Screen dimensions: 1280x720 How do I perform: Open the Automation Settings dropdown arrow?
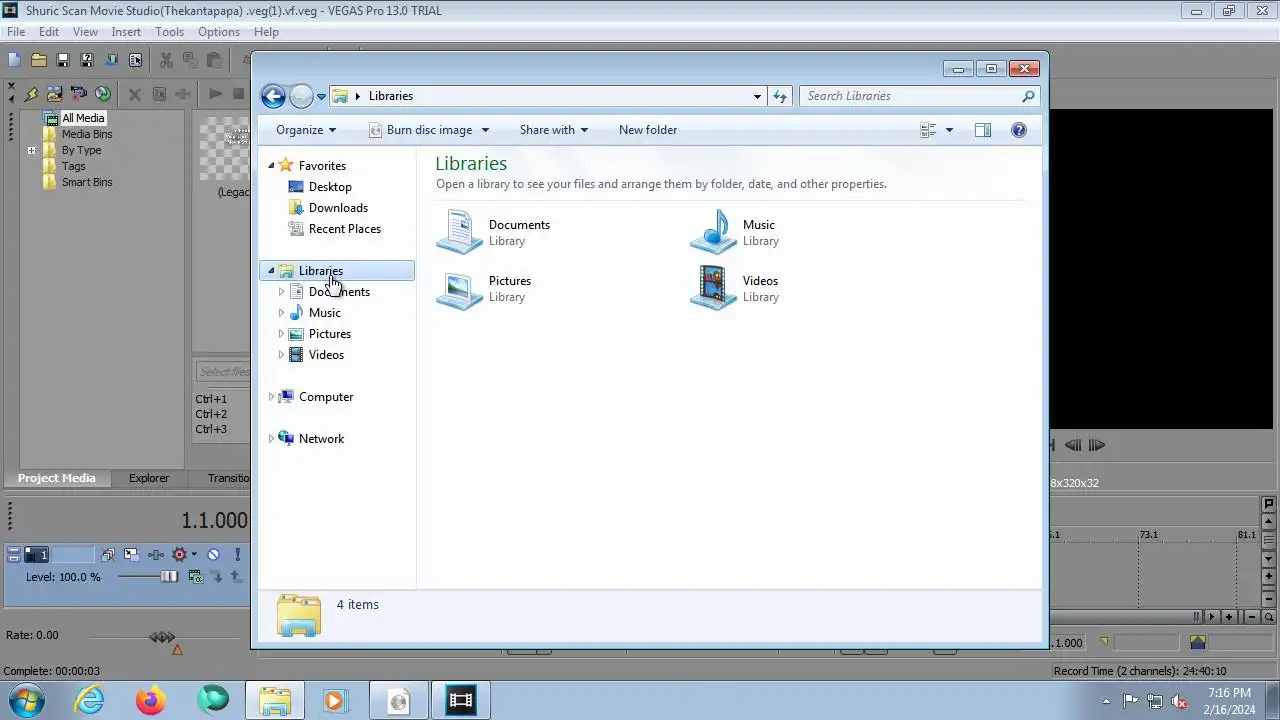(x=192, y=554)
